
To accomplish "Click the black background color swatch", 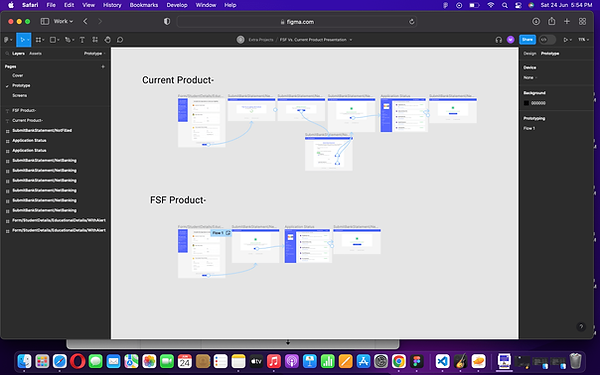I will click(x=526, y=103).
